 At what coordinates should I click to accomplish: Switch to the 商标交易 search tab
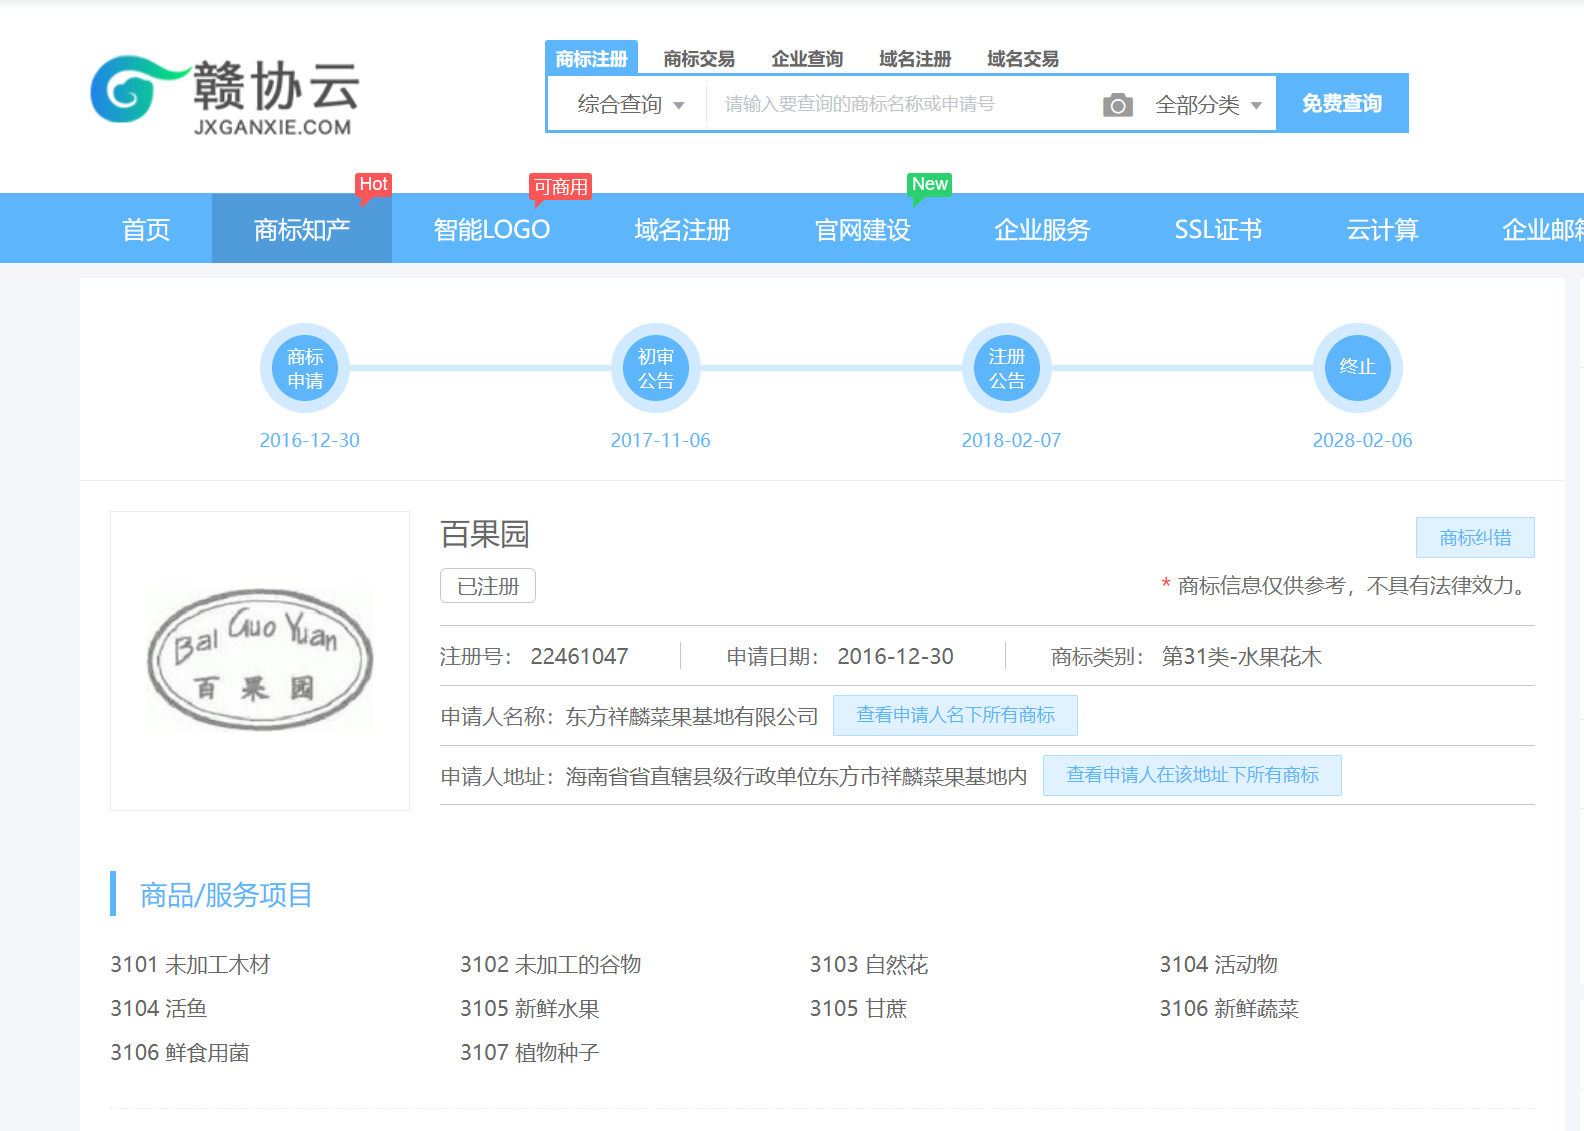(699, 59)
